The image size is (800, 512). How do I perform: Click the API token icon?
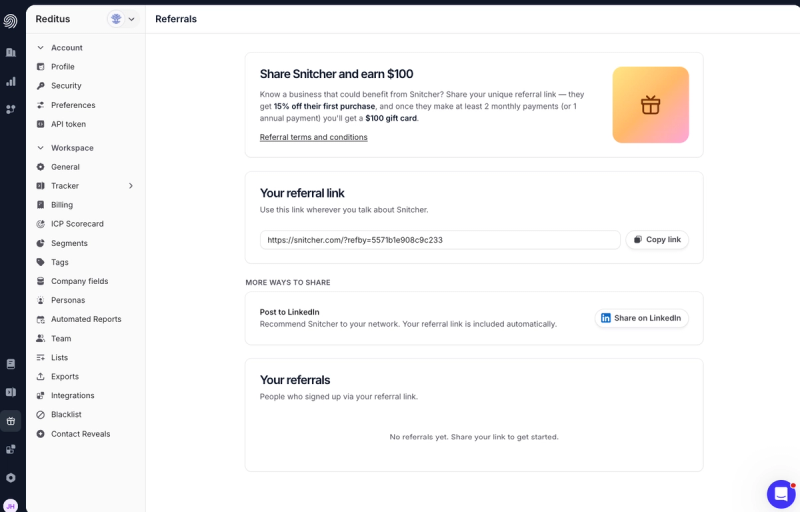click(x=41, y=124)
